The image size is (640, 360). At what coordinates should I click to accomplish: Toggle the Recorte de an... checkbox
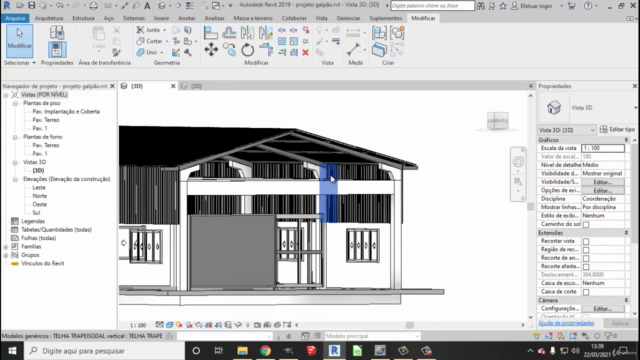586,258
